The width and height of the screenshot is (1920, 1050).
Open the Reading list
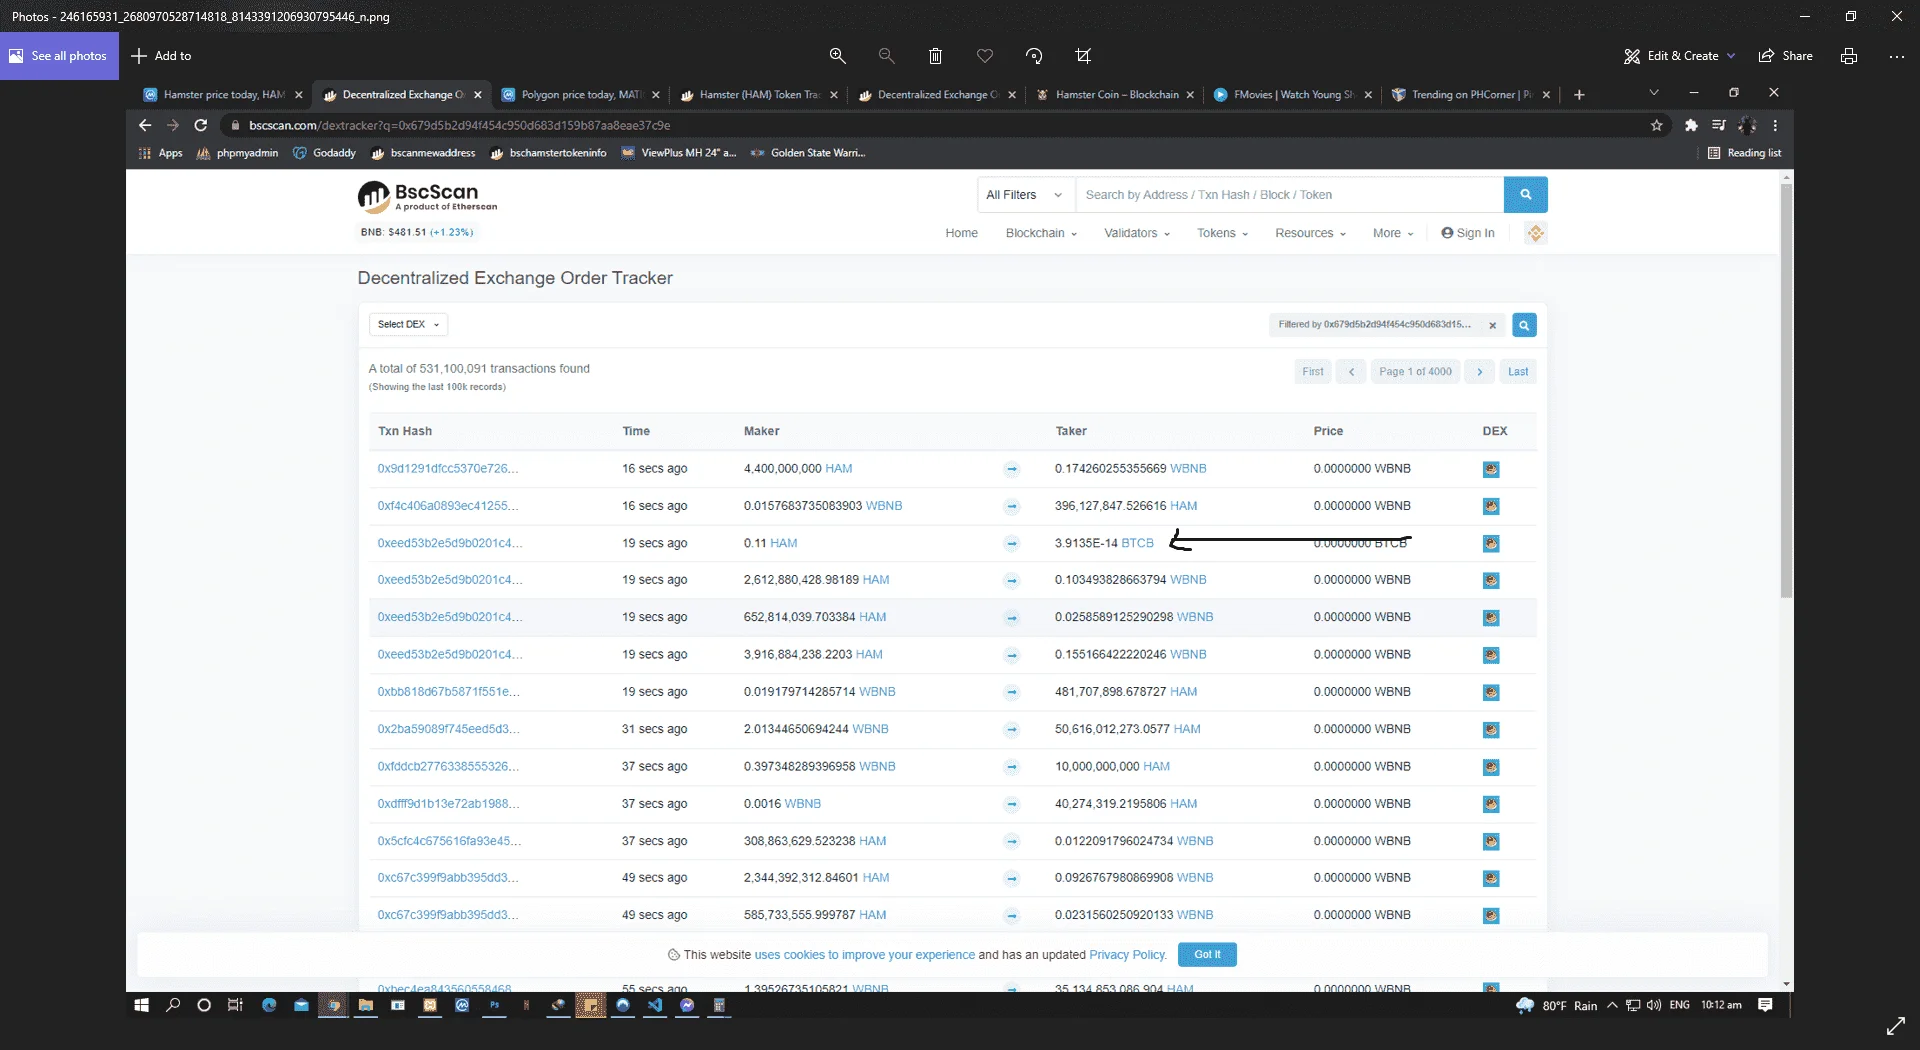[1744, 153]
